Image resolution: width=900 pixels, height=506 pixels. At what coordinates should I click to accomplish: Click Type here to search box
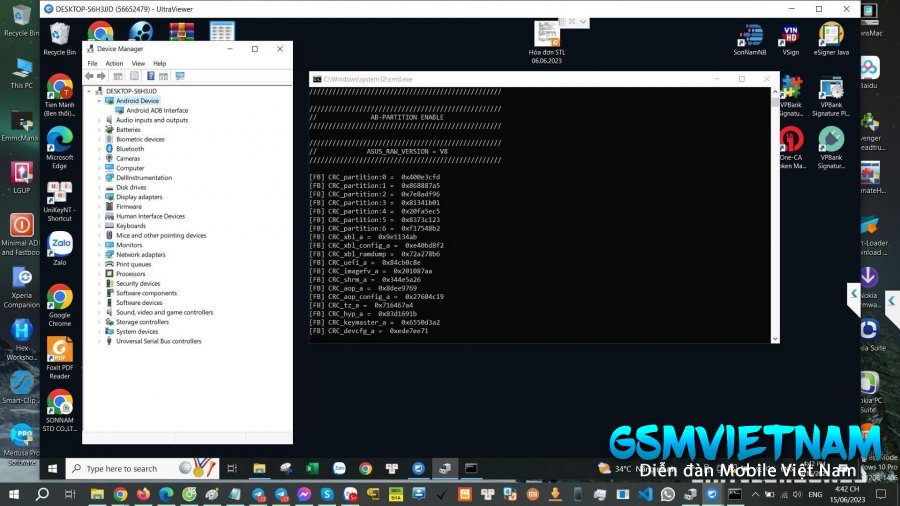(142, 469)
